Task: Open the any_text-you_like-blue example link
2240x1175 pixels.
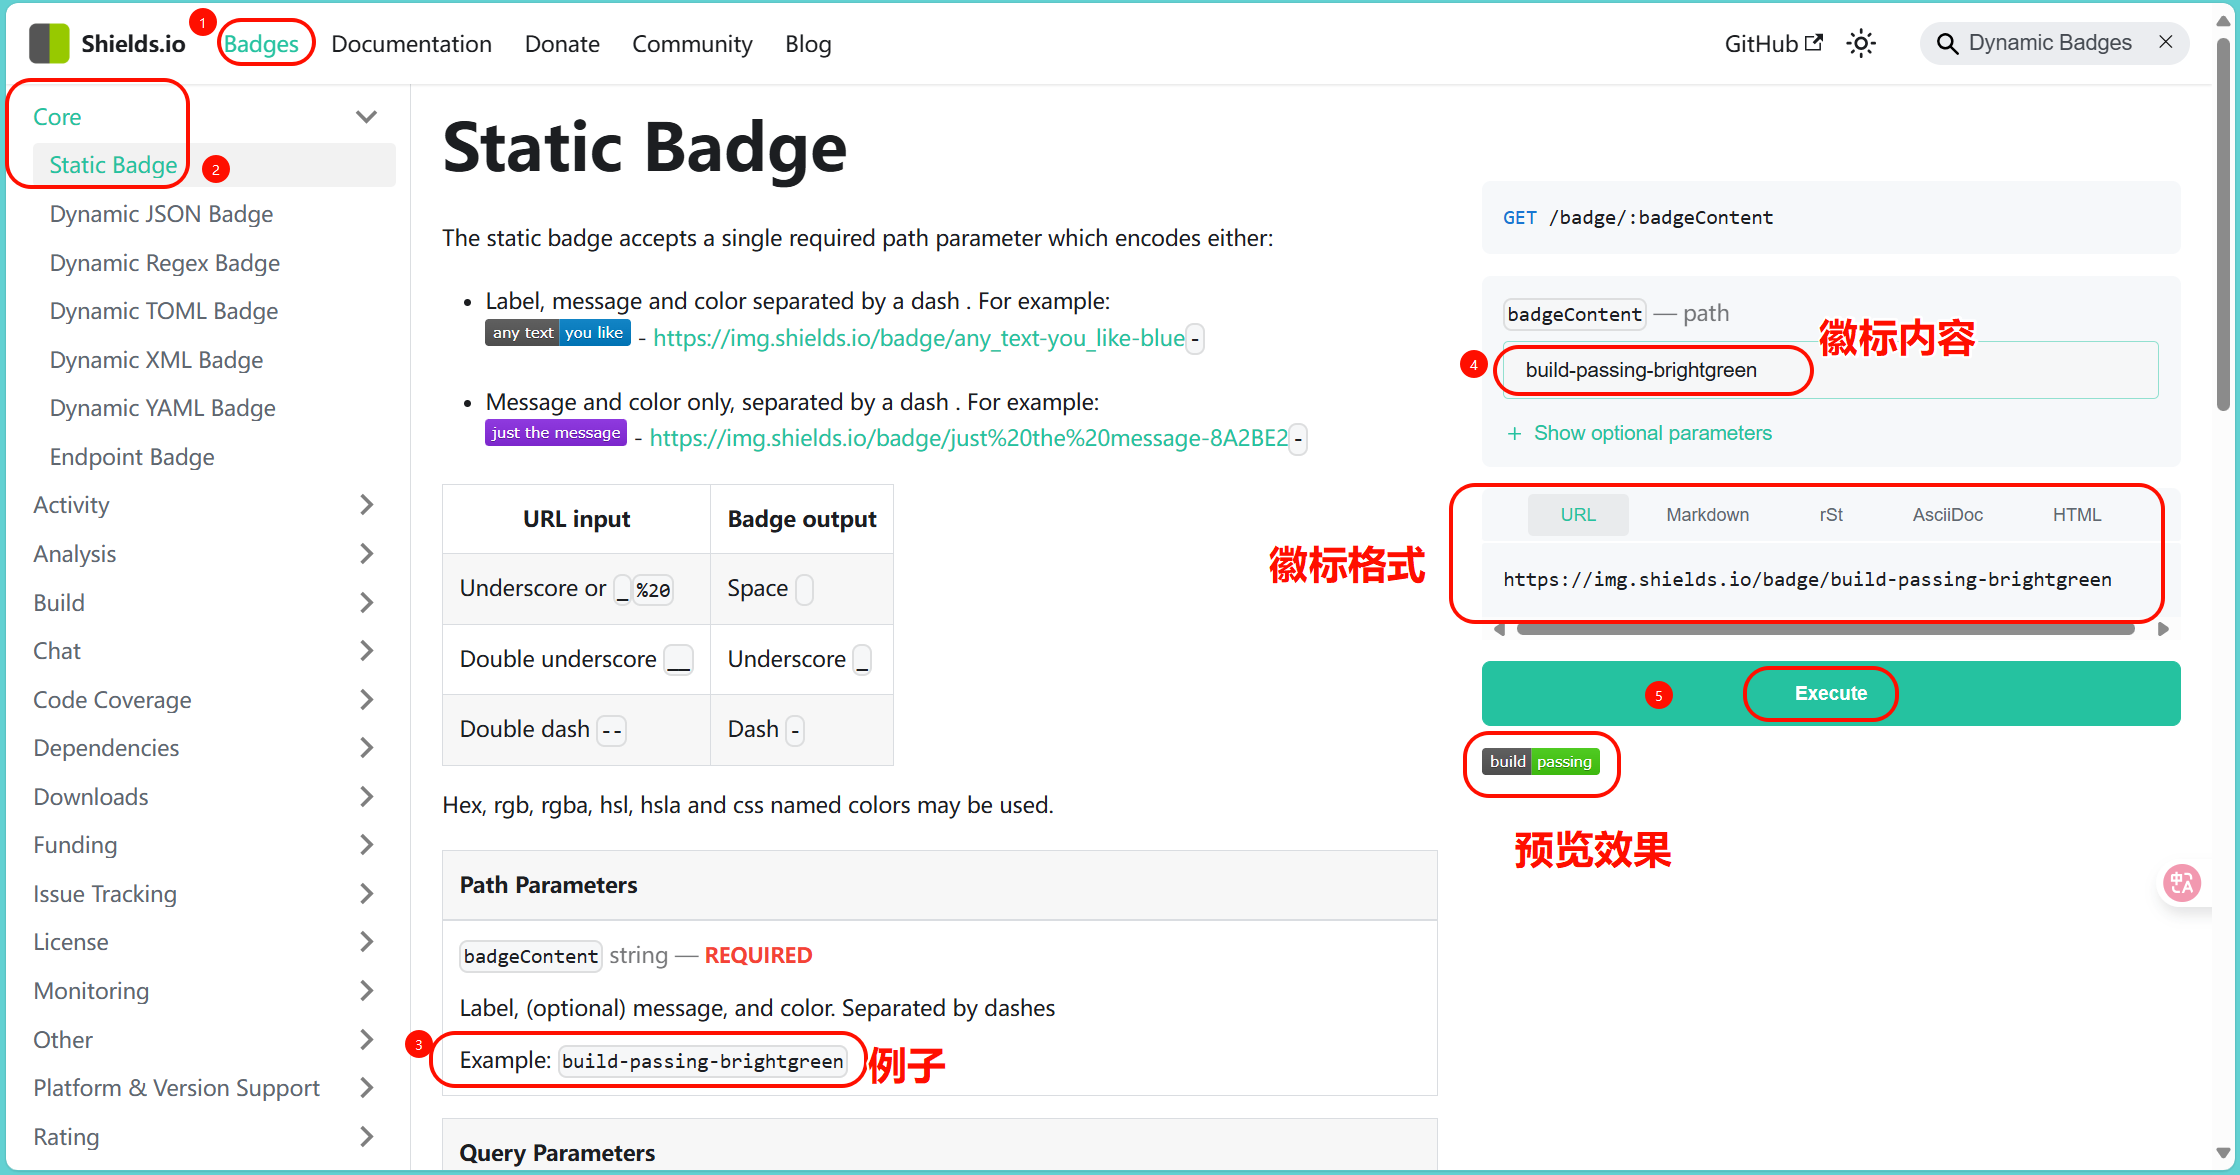Action: click(x=918, y=338)
